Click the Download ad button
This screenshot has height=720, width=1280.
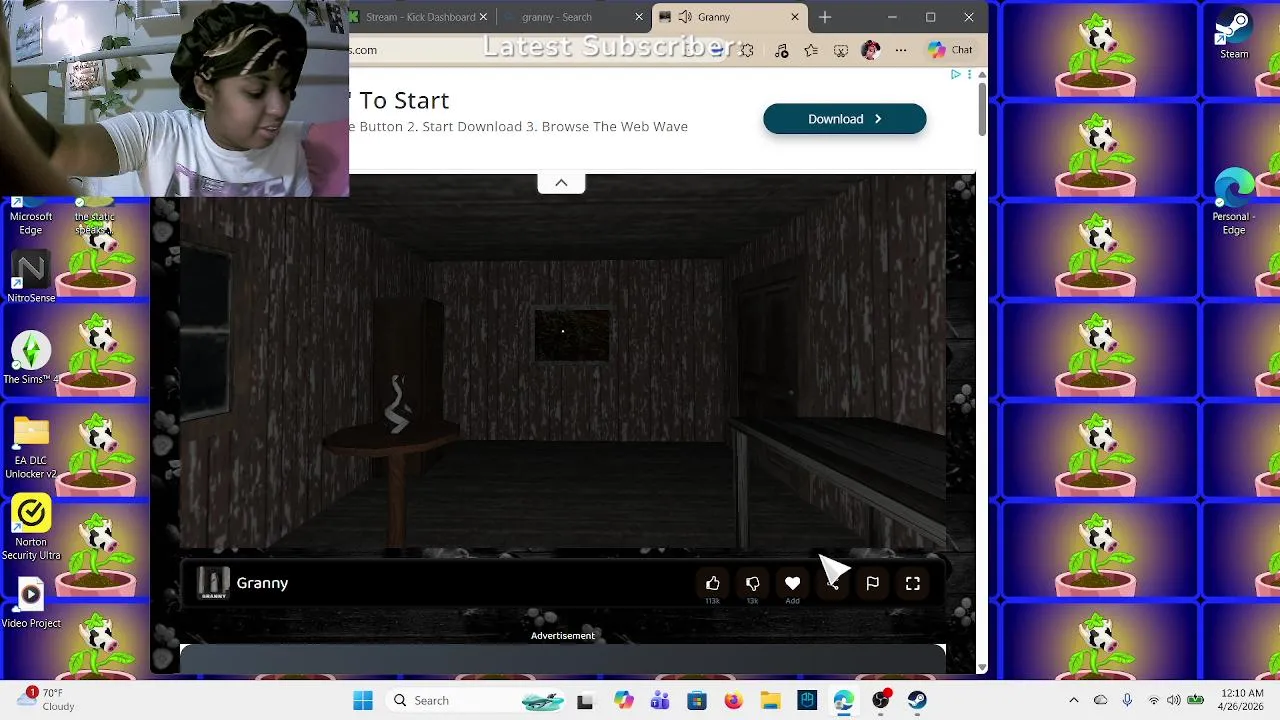point(844,119)
